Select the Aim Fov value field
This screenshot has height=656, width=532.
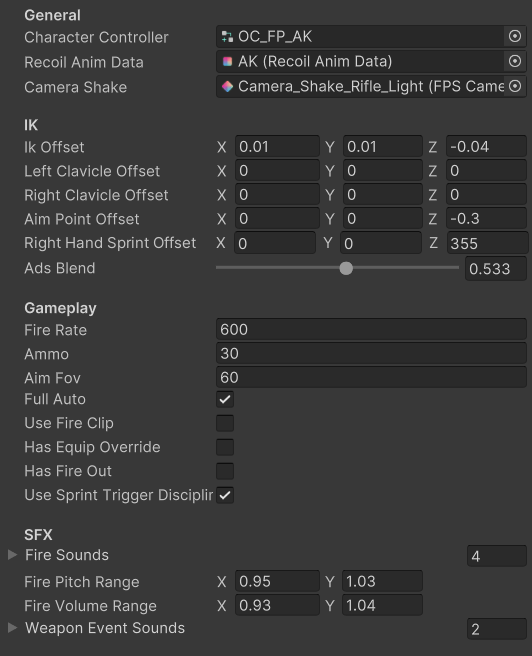pyautogui.click(x=371, y=377)
